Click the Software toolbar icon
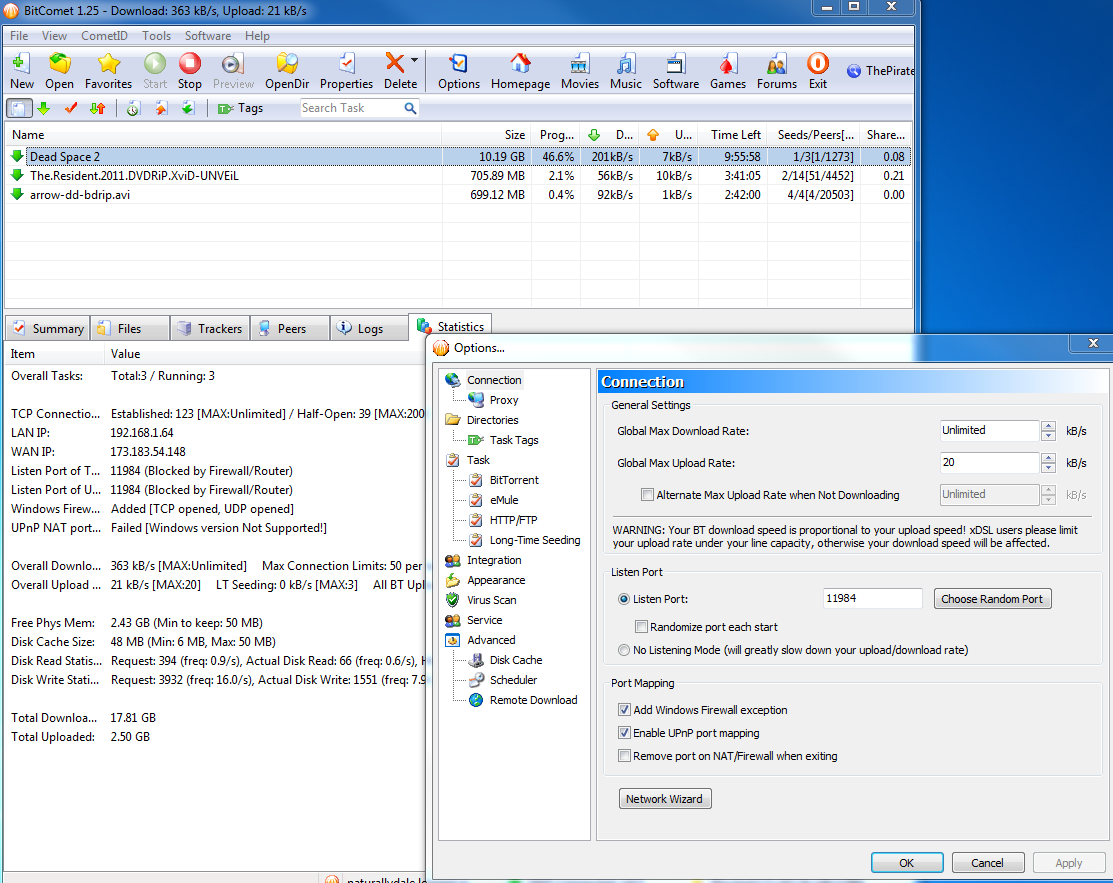The width and height of the screenshot is (1113, 883). [x=676, y=71]
